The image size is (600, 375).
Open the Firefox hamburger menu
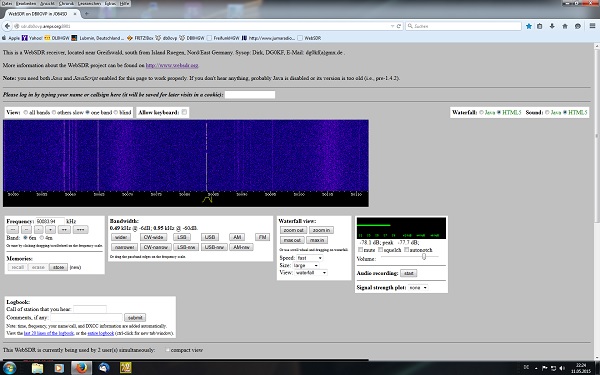click(x=592, y=26)
